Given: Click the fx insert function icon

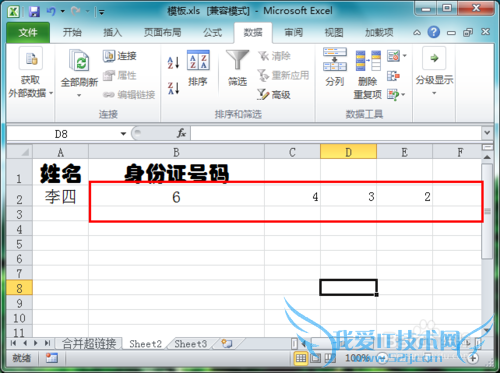Looking at the screenshot, I should click(181, 134).
